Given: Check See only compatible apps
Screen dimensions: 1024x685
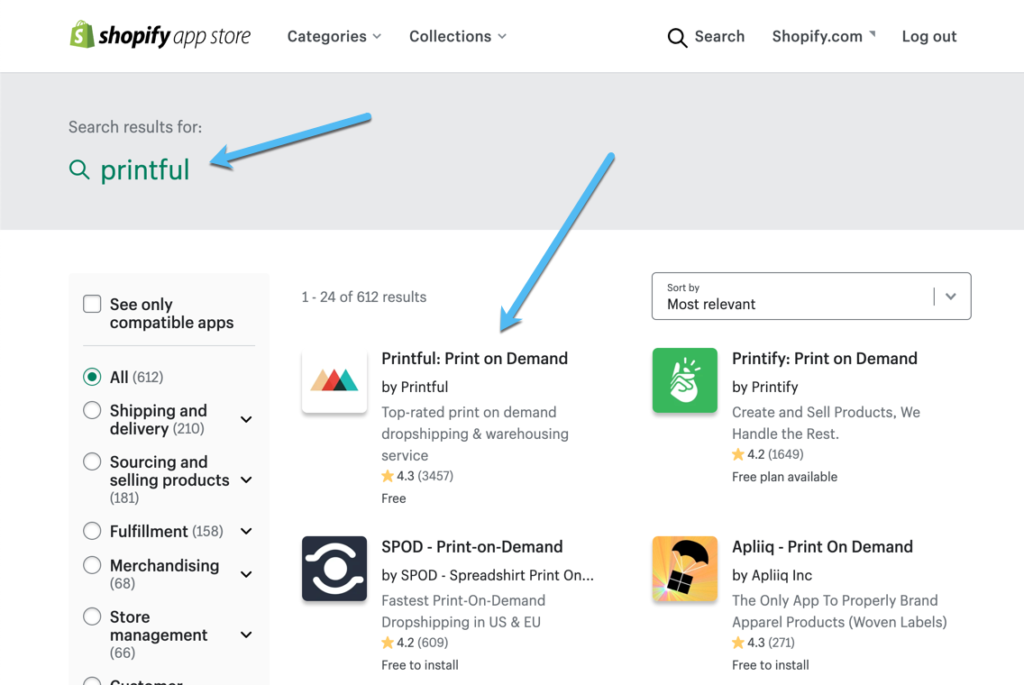Looking at the screenshot, I should click(92, 304).
